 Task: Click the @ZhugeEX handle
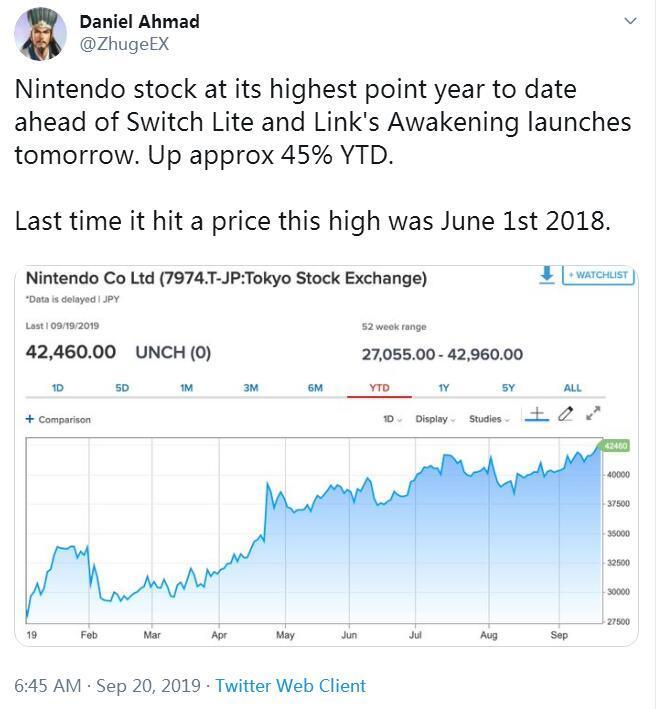point(124,44)
